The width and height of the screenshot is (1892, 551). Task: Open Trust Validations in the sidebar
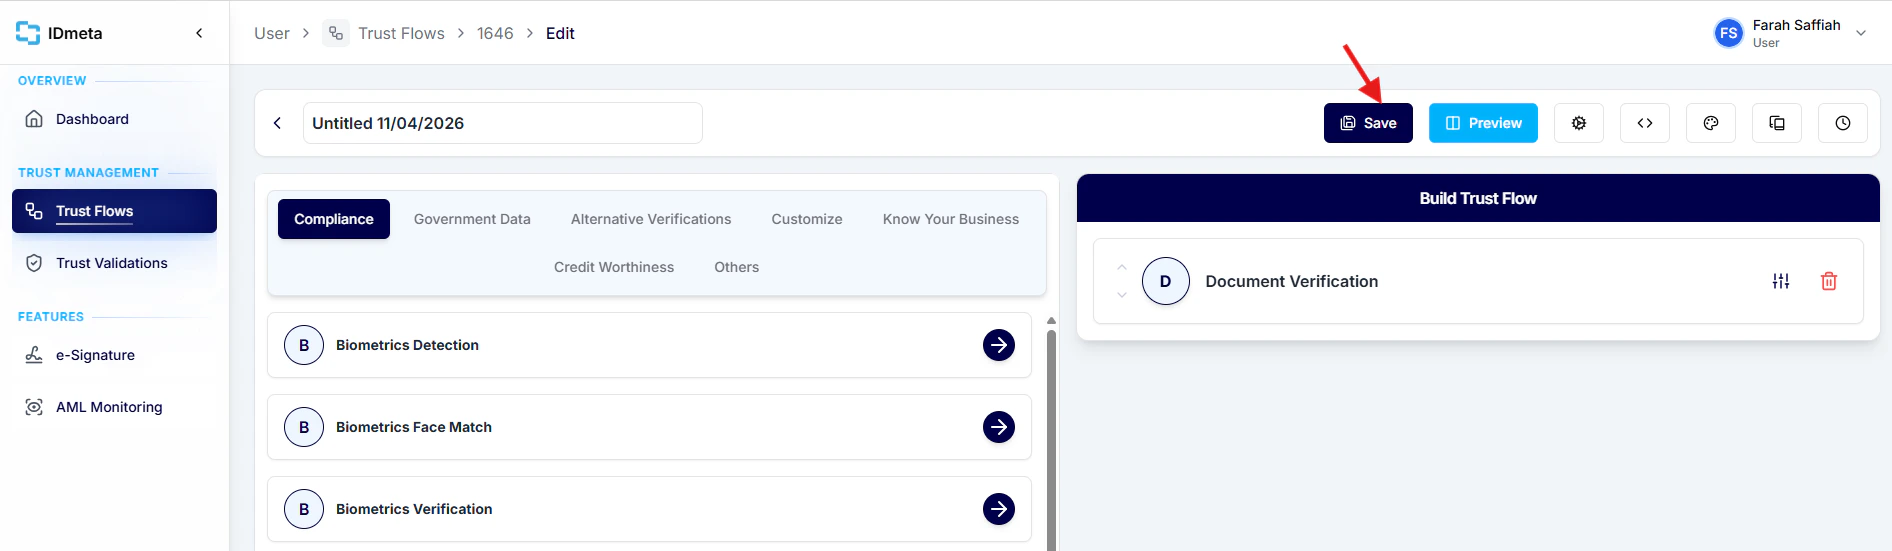114,263
